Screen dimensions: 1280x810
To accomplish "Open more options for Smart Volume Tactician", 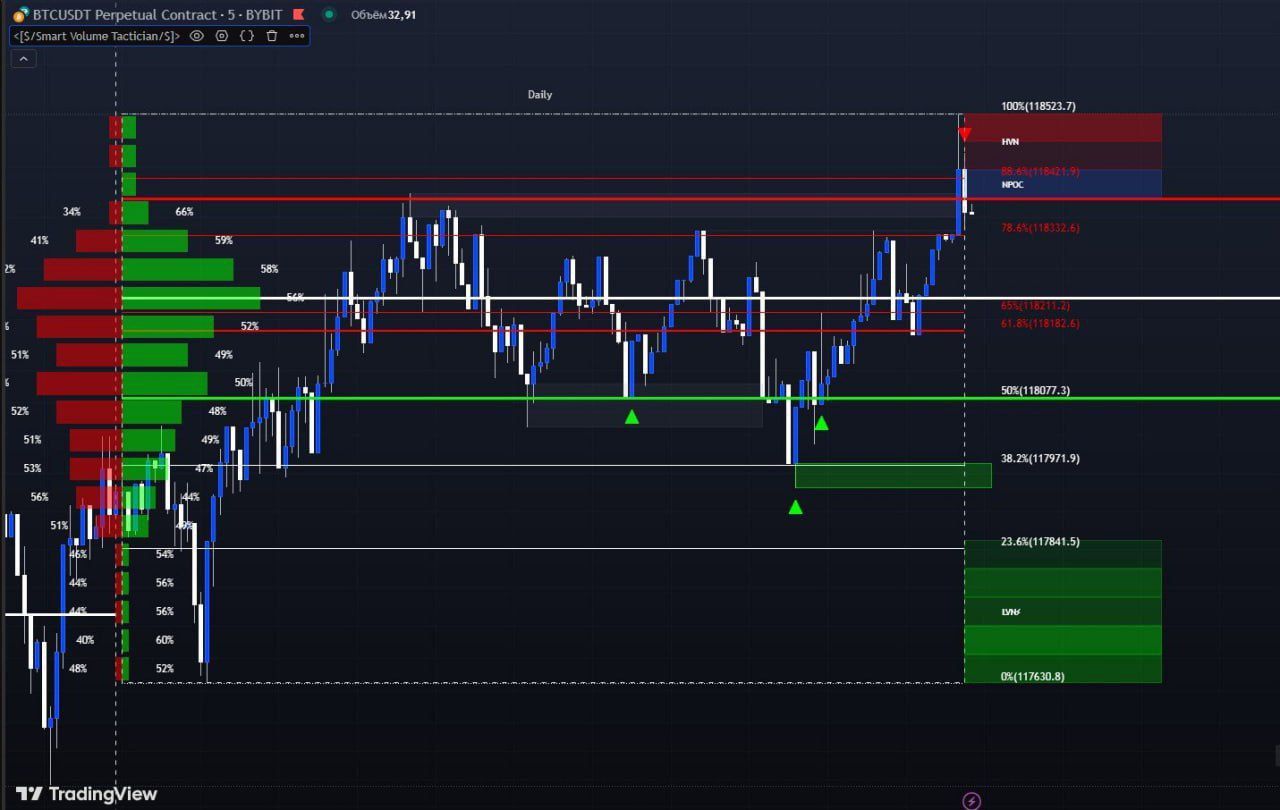I will [x=297, y=36].
